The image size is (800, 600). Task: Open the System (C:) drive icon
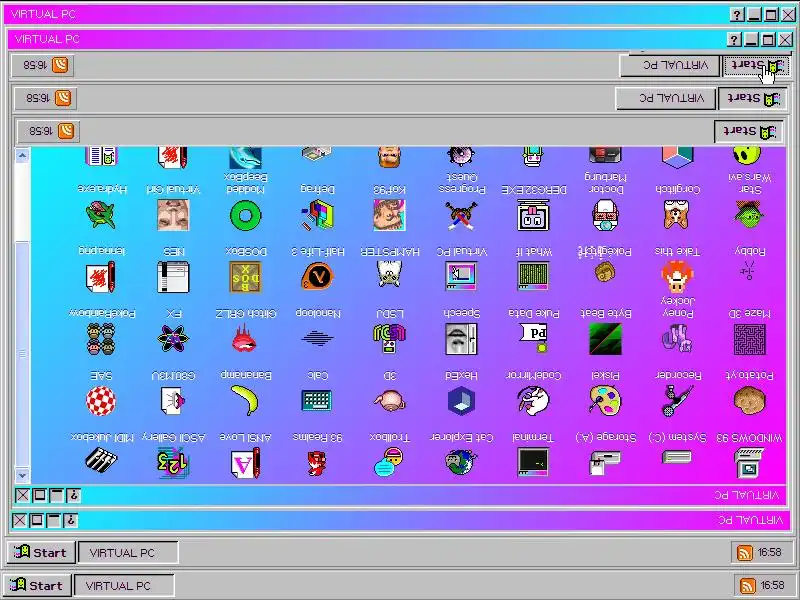click(677, 457)
